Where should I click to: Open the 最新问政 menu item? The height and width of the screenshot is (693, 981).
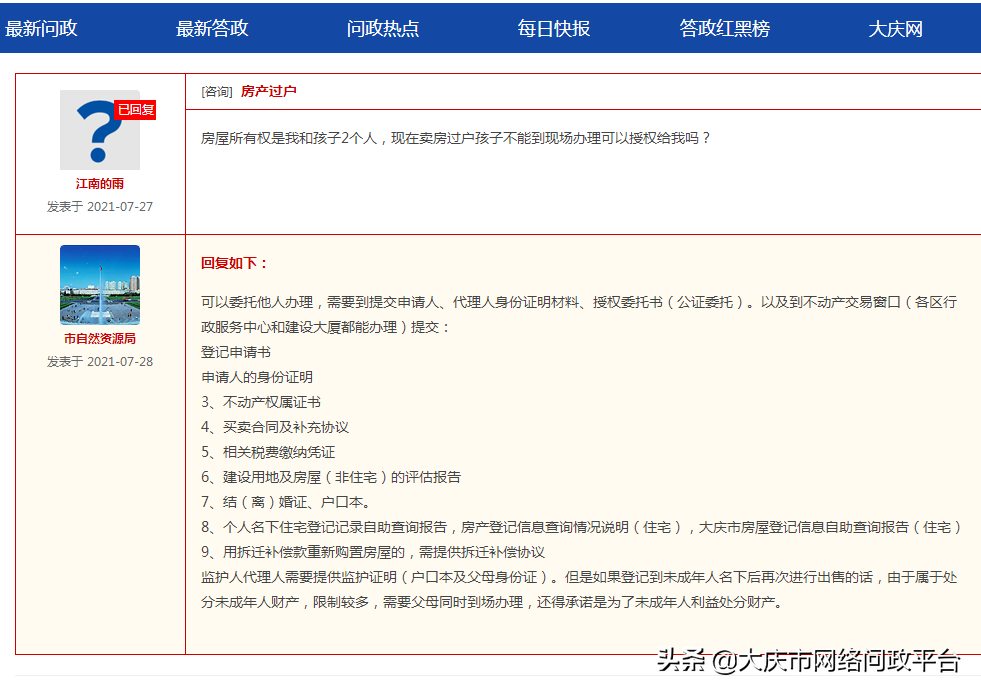(40, 28)
